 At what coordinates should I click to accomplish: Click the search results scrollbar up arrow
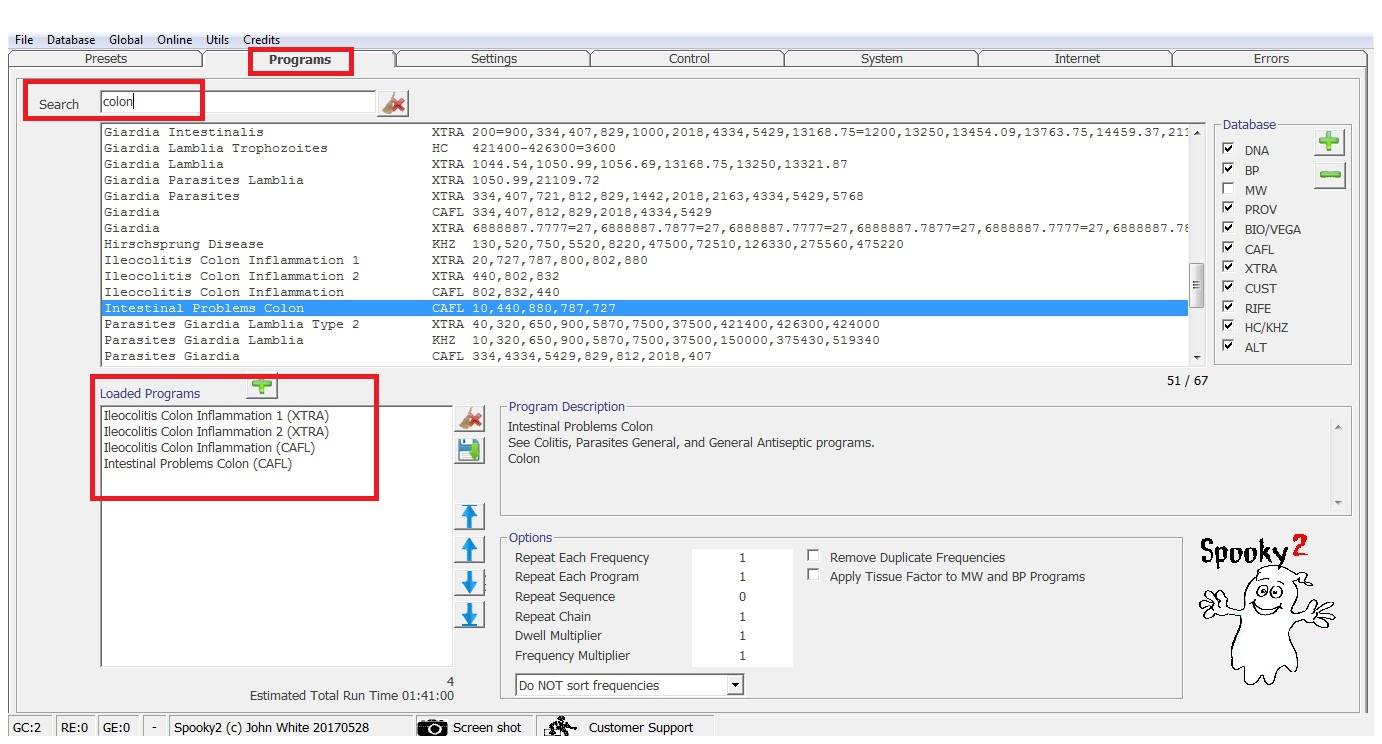tap(1197, 133)
